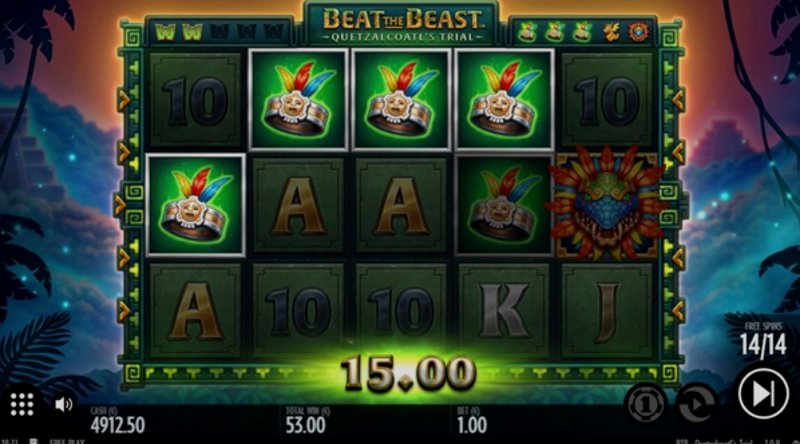Open the game menu grid icon

click(22, 405)
